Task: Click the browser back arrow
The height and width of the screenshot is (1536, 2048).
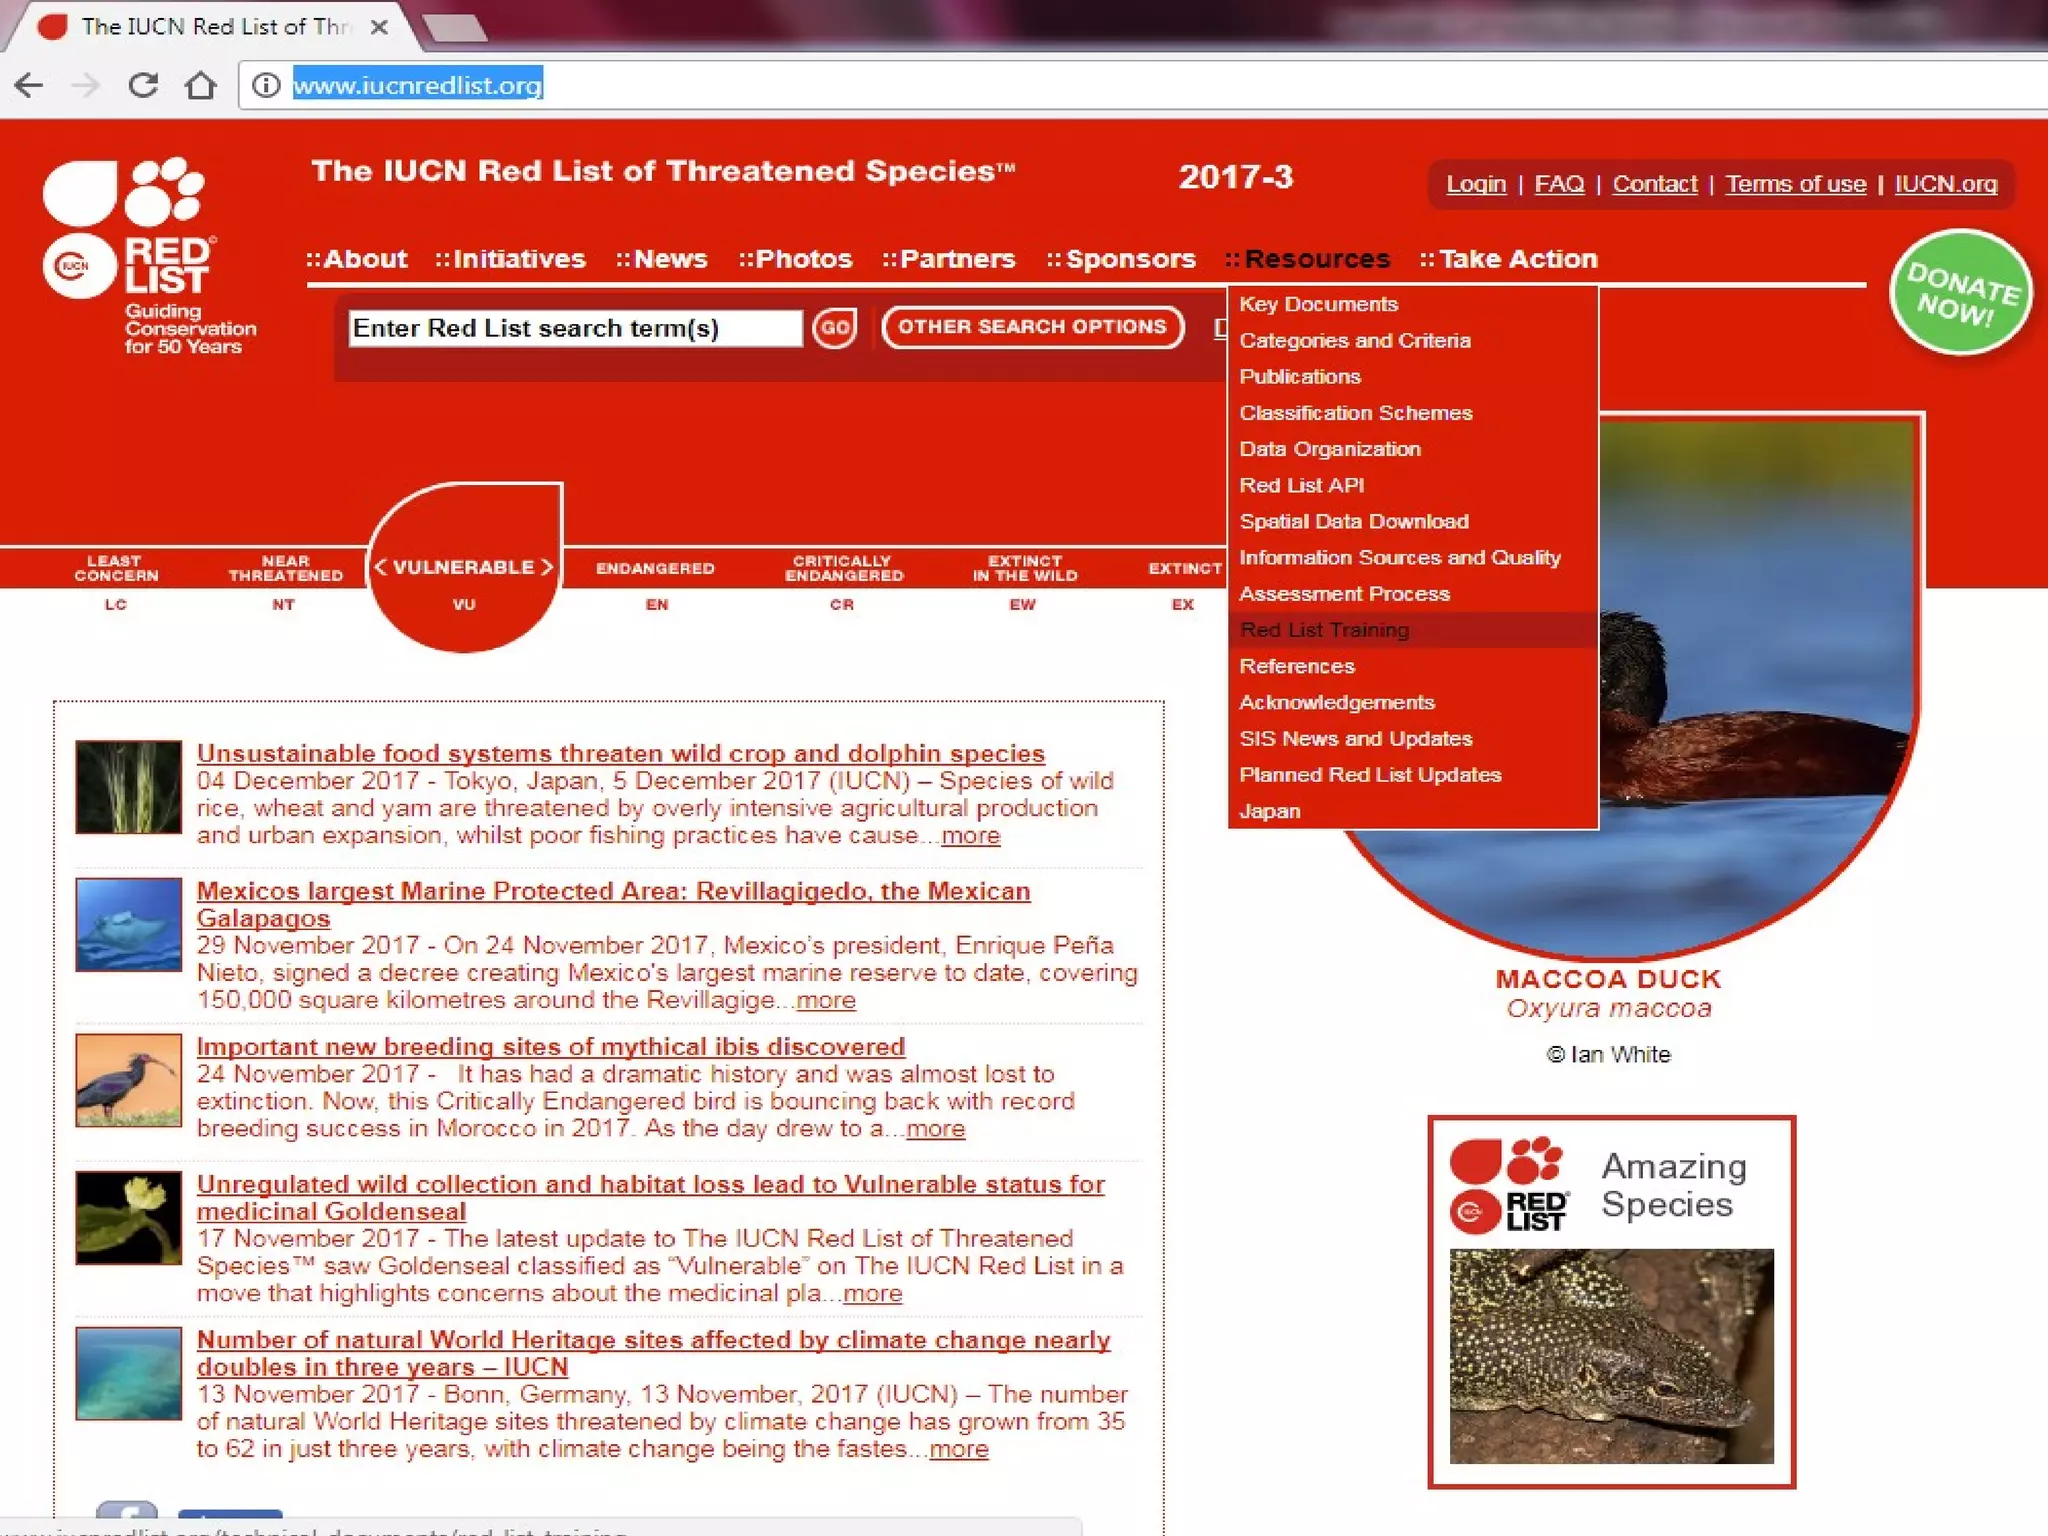Action: [x=29, y=85]
